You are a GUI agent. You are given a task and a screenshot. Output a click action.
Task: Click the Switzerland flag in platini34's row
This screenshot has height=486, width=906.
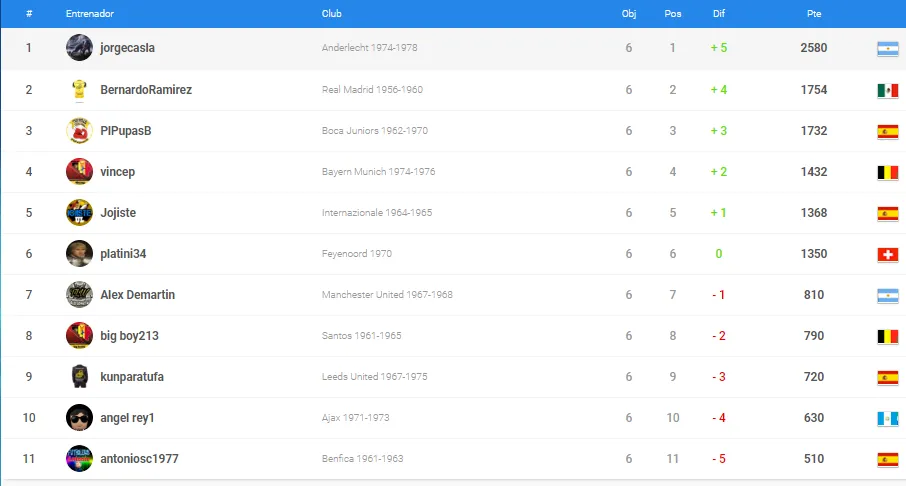[888, 254]
